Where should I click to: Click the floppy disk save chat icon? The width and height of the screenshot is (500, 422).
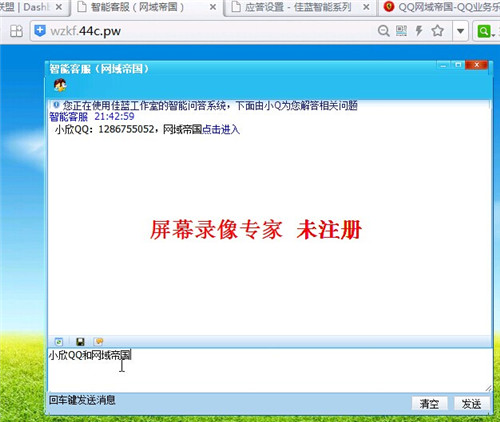[80, 341]
